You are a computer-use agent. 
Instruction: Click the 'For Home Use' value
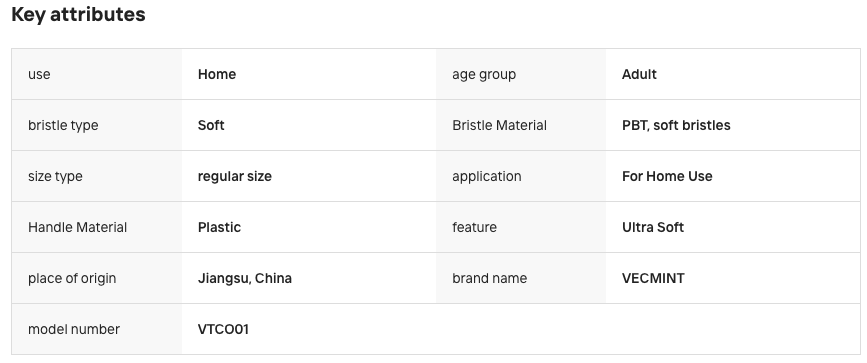point(667,176)
